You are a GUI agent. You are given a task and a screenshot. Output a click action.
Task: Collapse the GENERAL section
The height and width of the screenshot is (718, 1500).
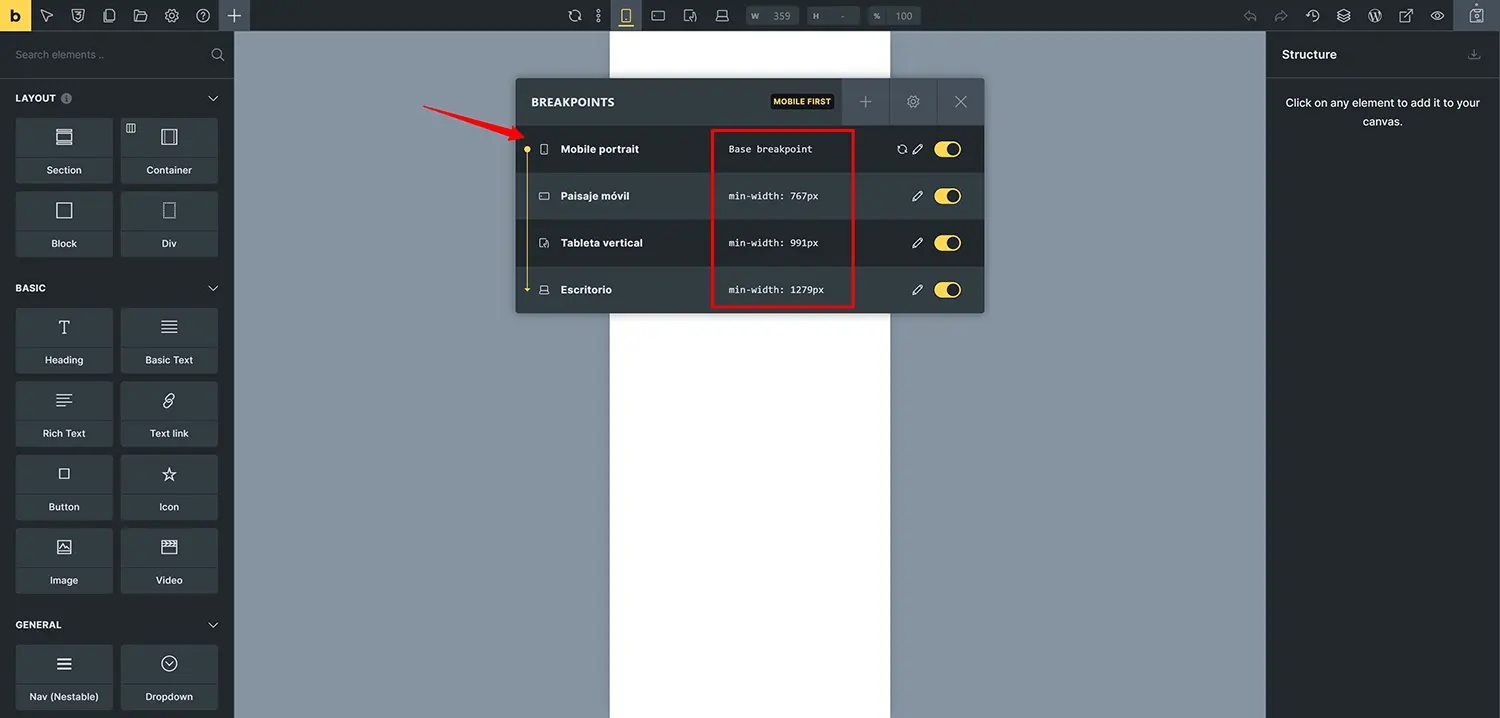(x=213, y=624)
